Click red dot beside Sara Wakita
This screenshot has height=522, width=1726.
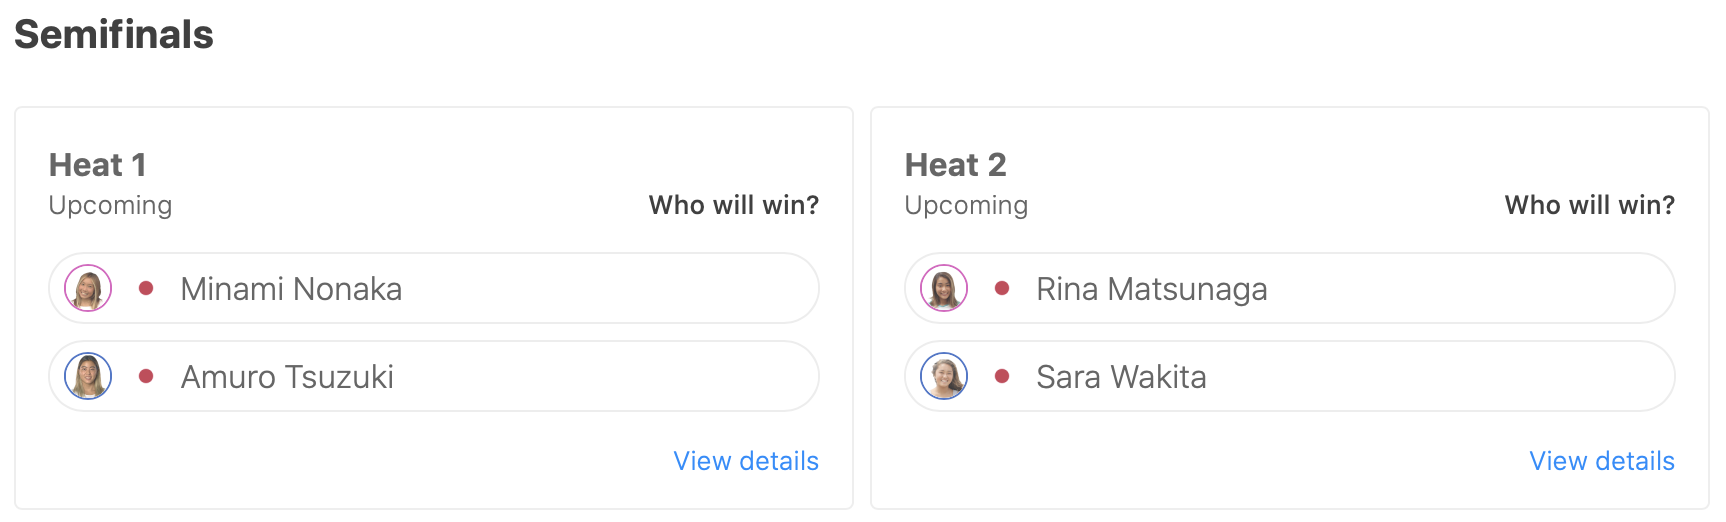point(1002,377)
